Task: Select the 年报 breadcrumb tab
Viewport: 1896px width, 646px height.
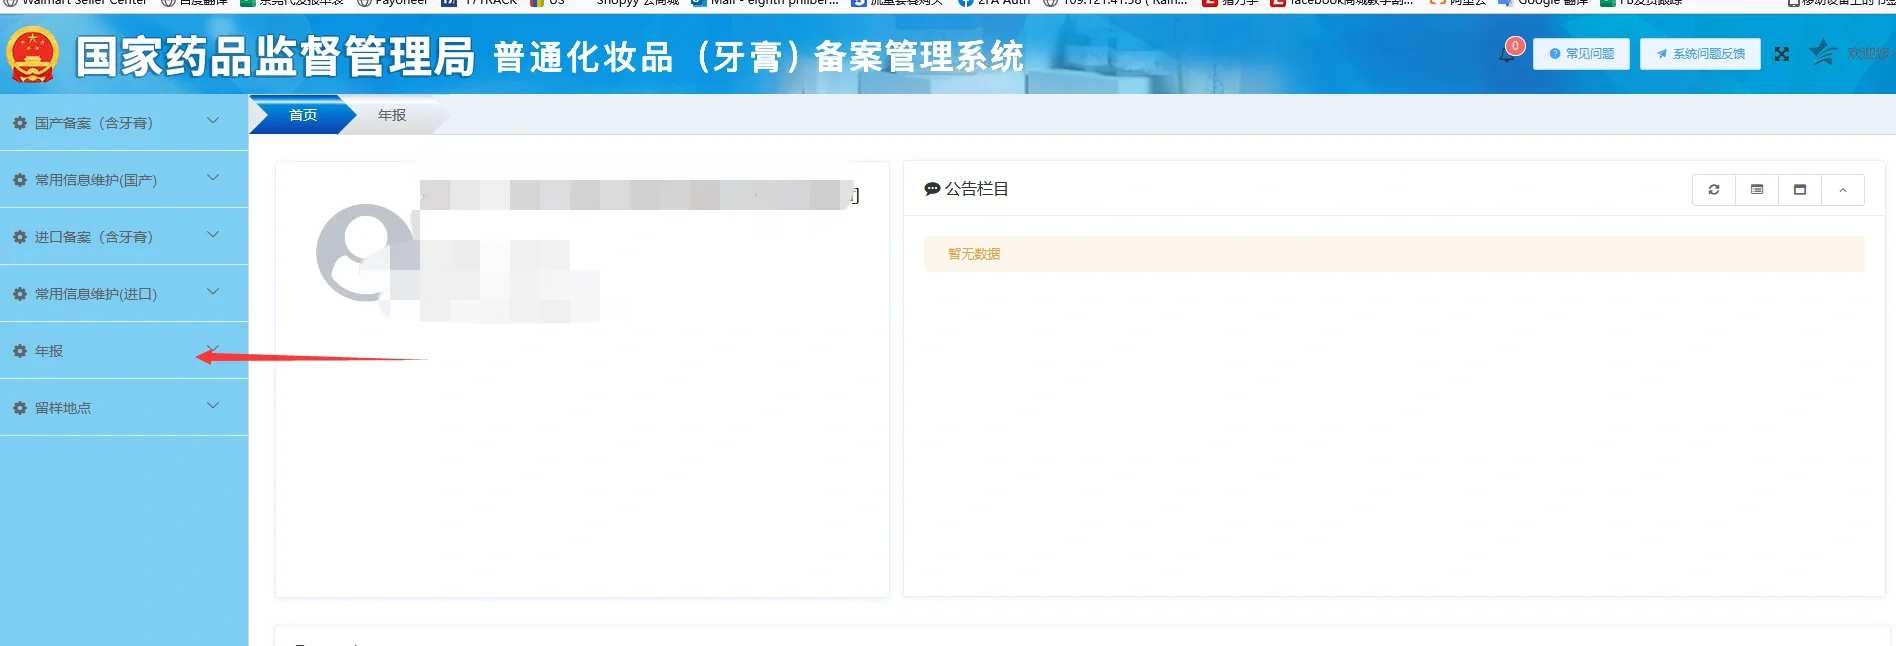Action: [x=392, y=115]
